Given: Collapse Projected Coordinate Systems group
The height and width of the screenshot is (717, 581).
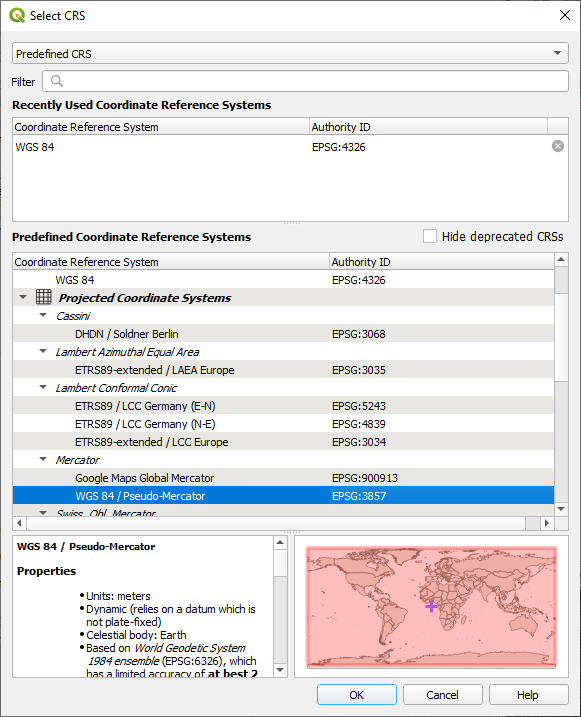Looking at the screenshot, I should [x=23, y=297].
